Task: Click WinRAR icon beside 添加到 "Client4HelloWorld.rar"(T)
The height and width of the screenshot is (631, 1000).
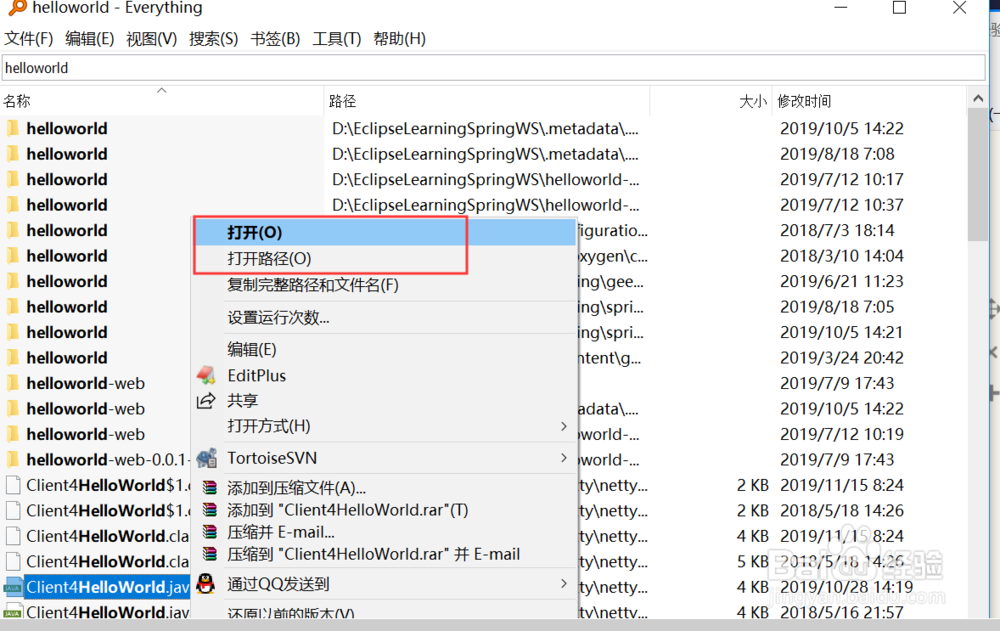Action: click(x=209, y=510)
